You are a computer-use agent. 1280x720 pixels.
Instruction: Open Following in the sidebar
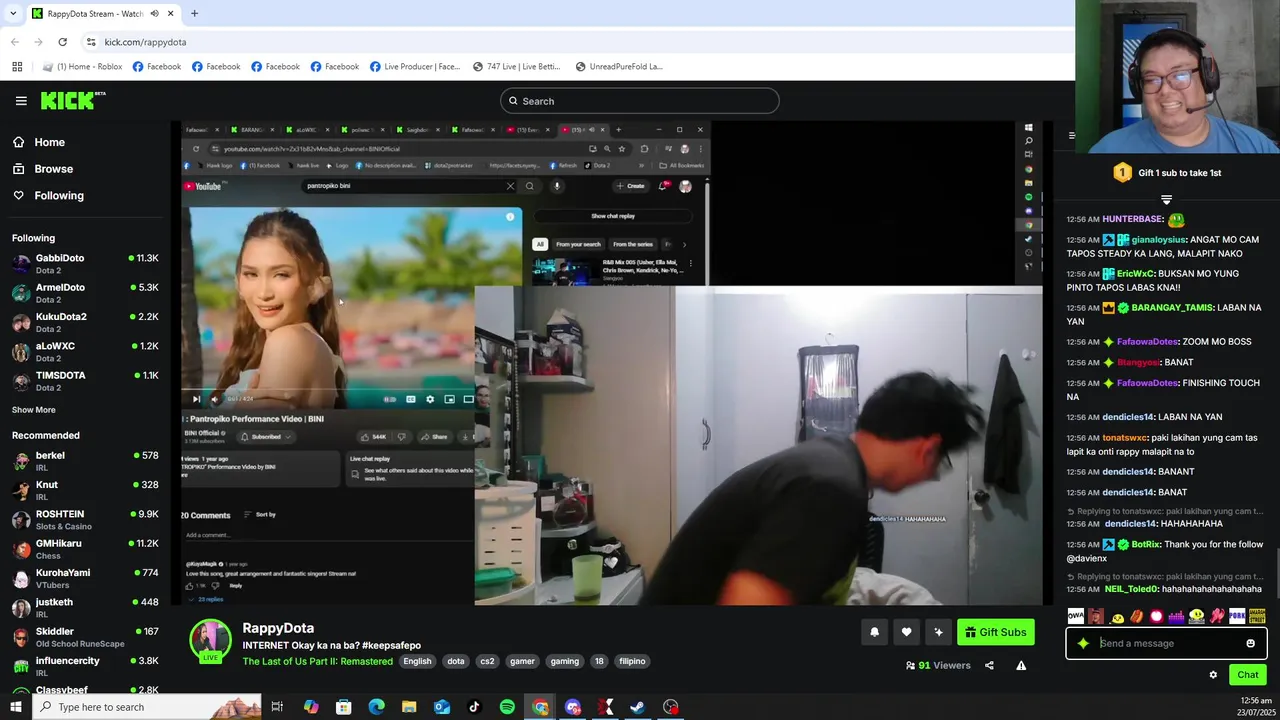tap(59, 196)
